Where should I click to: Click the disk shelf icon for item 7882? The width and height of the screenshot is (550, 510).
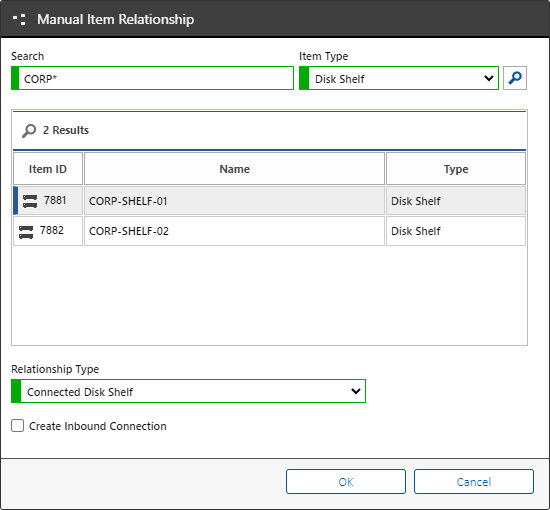[26, 232]
